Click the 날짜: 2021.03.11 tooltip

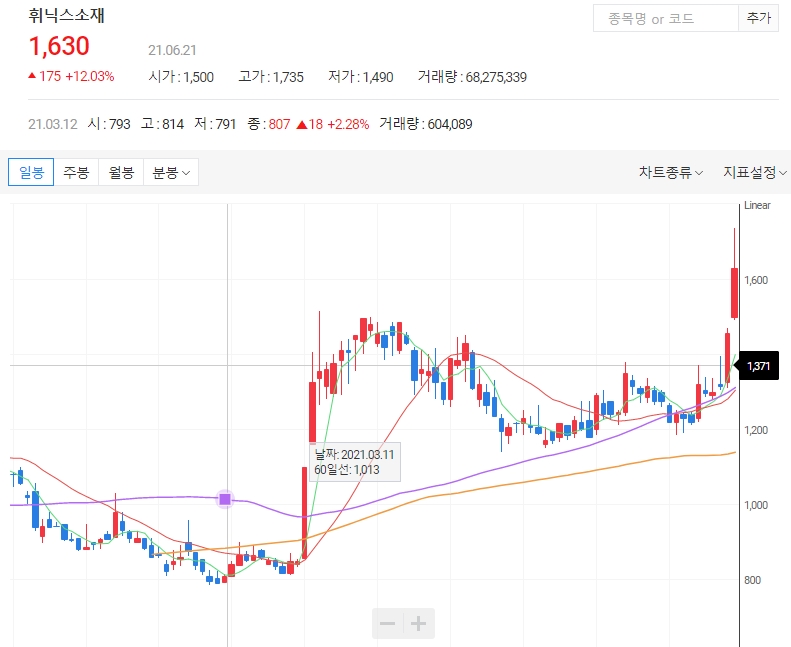355,454
